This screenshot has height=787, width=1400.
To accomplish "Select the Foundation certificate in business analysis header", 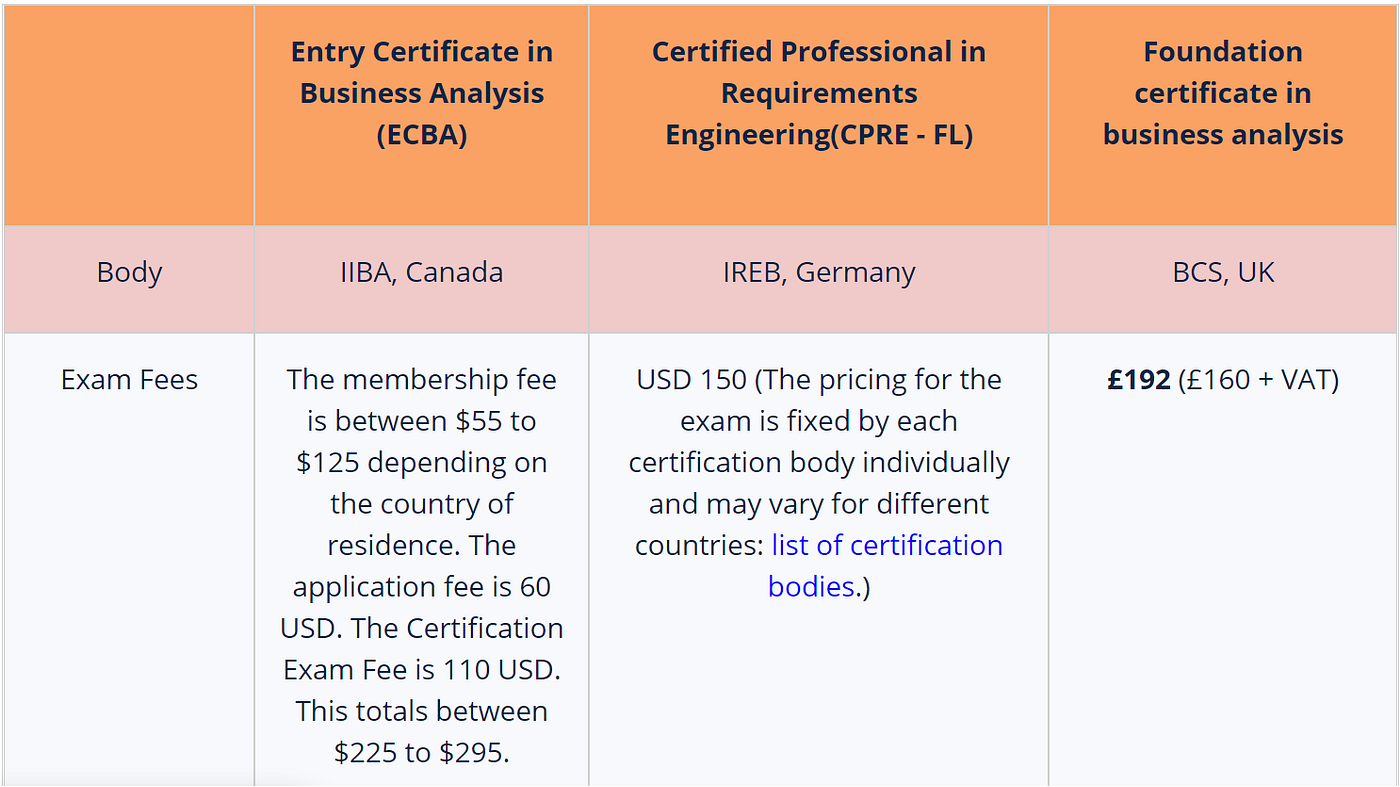I will coord(1222,93).
